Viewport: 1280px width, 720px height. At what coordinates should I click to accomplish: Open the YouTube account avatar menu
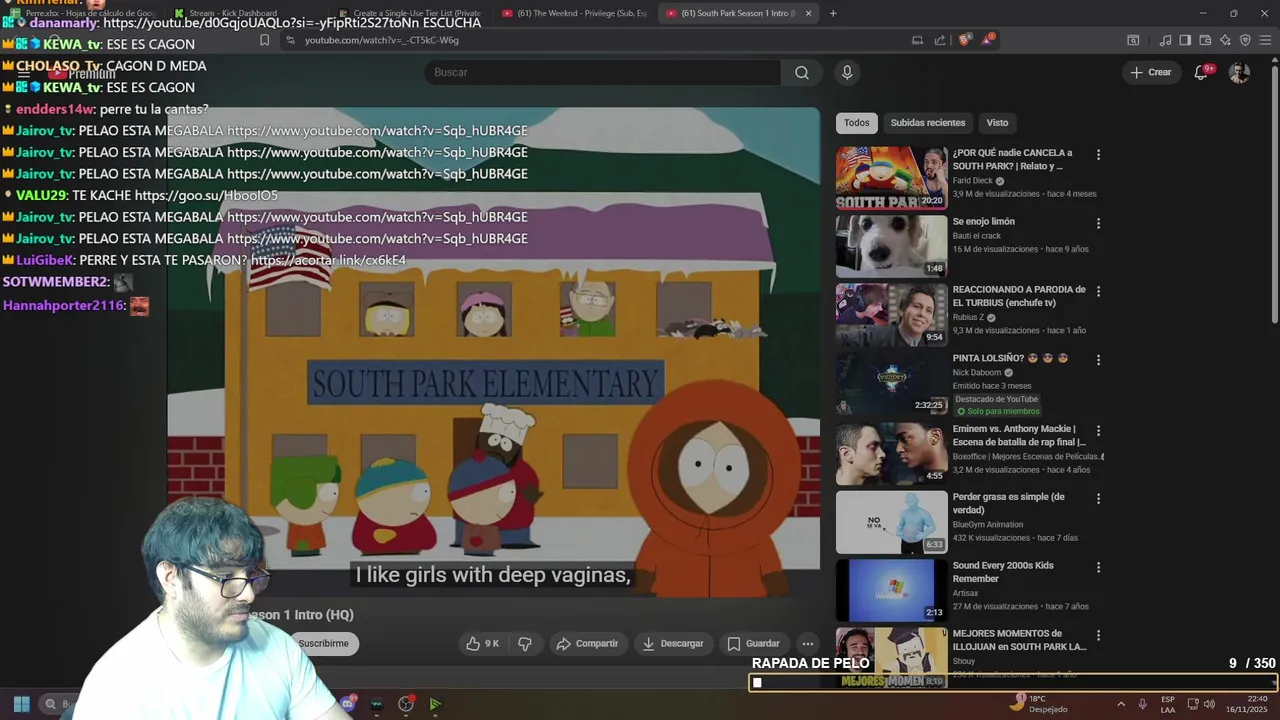[1239, 72]
